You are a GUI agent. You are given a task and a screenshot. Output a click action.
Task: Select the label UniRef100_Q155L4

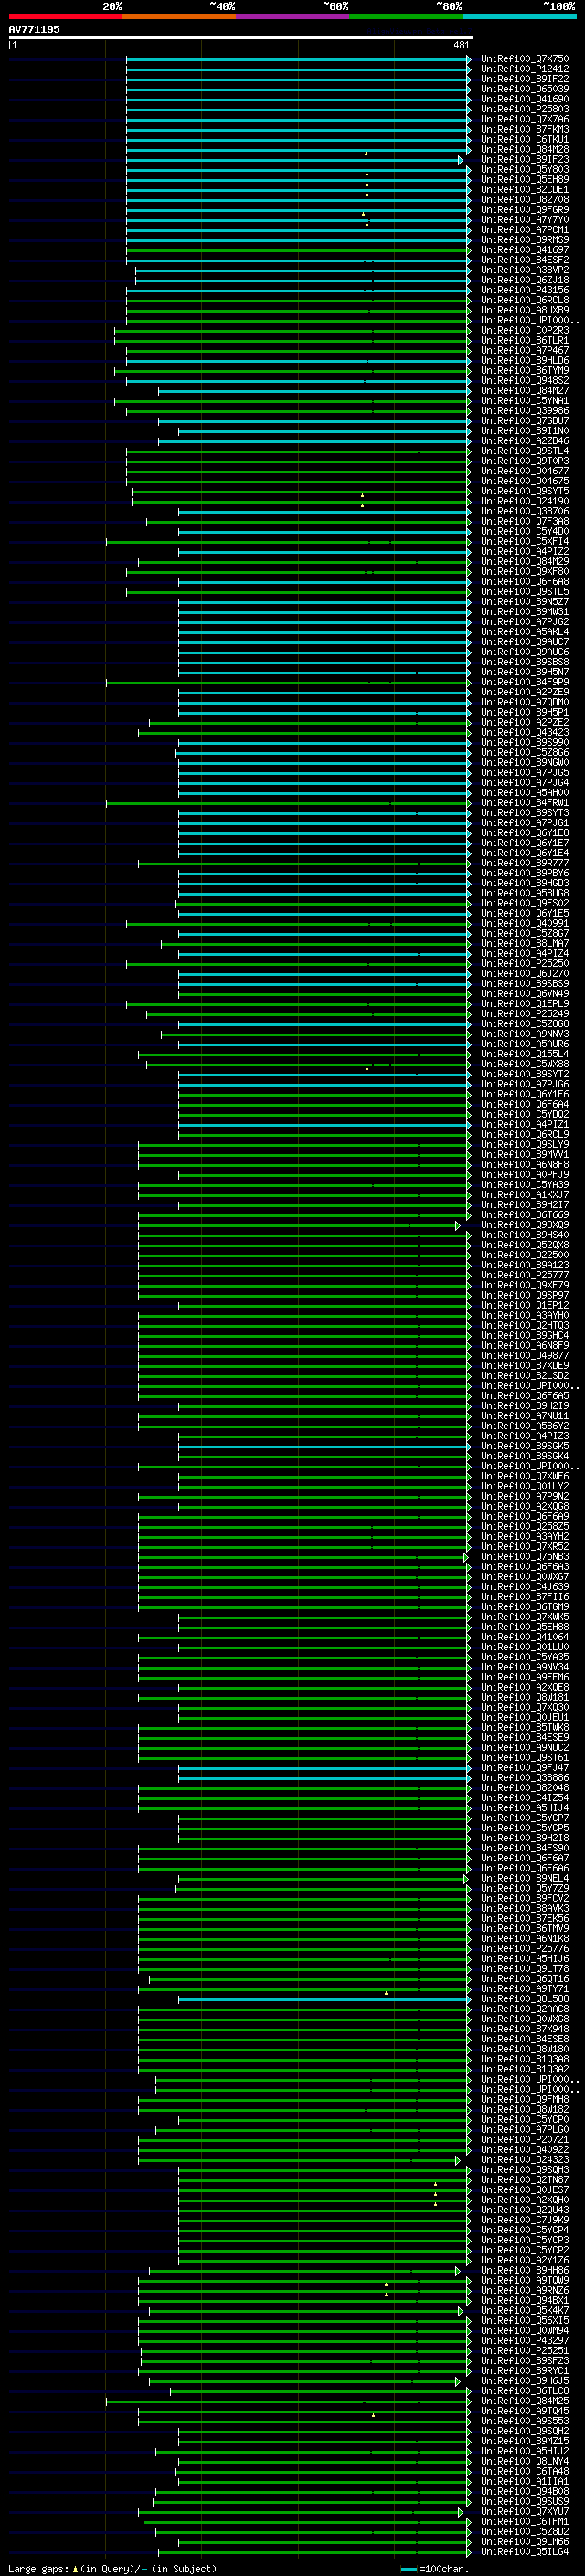[524, 1055]
